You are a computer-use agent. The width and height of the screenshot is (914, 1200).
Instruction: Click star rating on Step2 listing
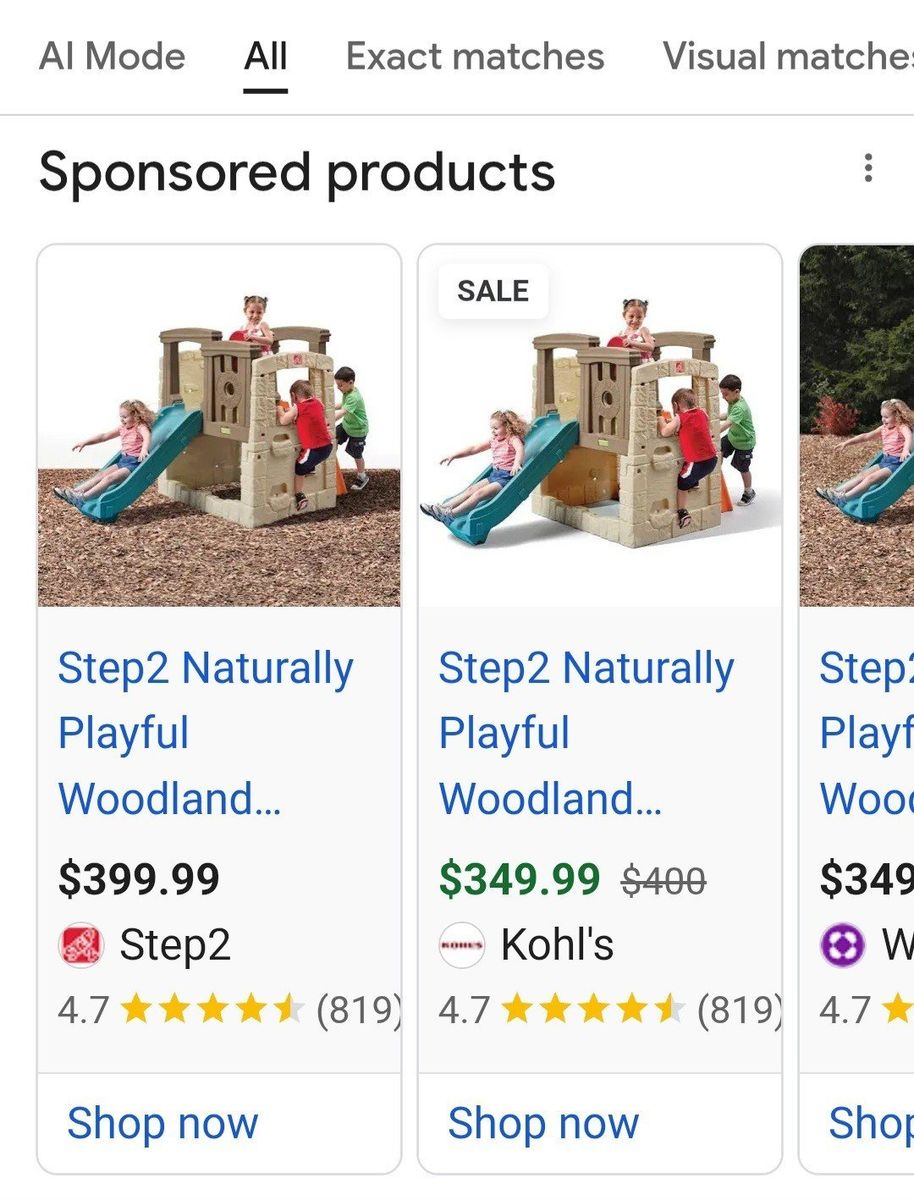pos(211,1010)
